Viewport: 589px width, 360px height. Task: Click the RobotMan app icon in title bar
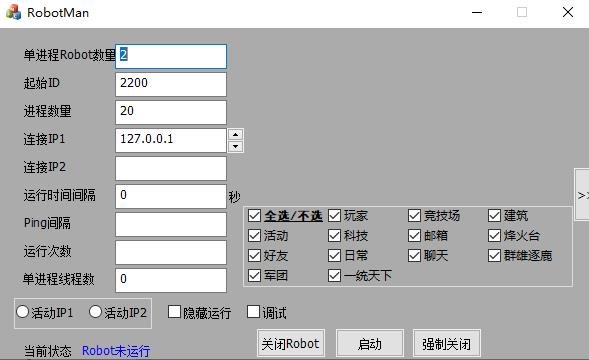(x=14, y=12)
